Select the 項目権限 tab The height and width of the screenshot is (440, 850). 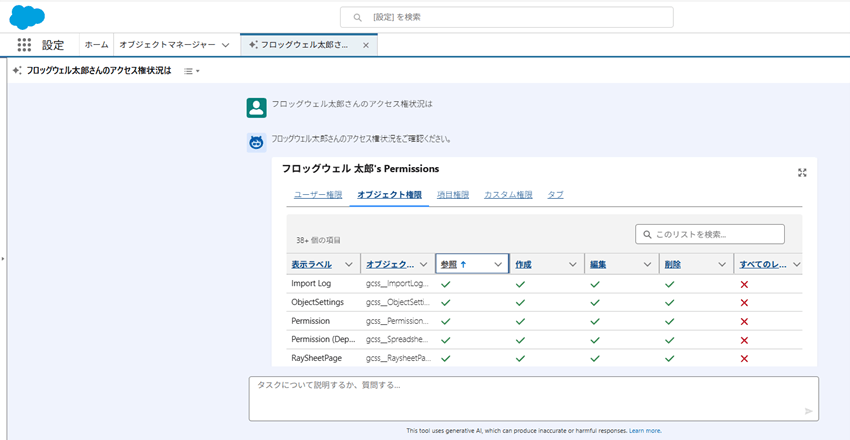click(x=452, y=194)
